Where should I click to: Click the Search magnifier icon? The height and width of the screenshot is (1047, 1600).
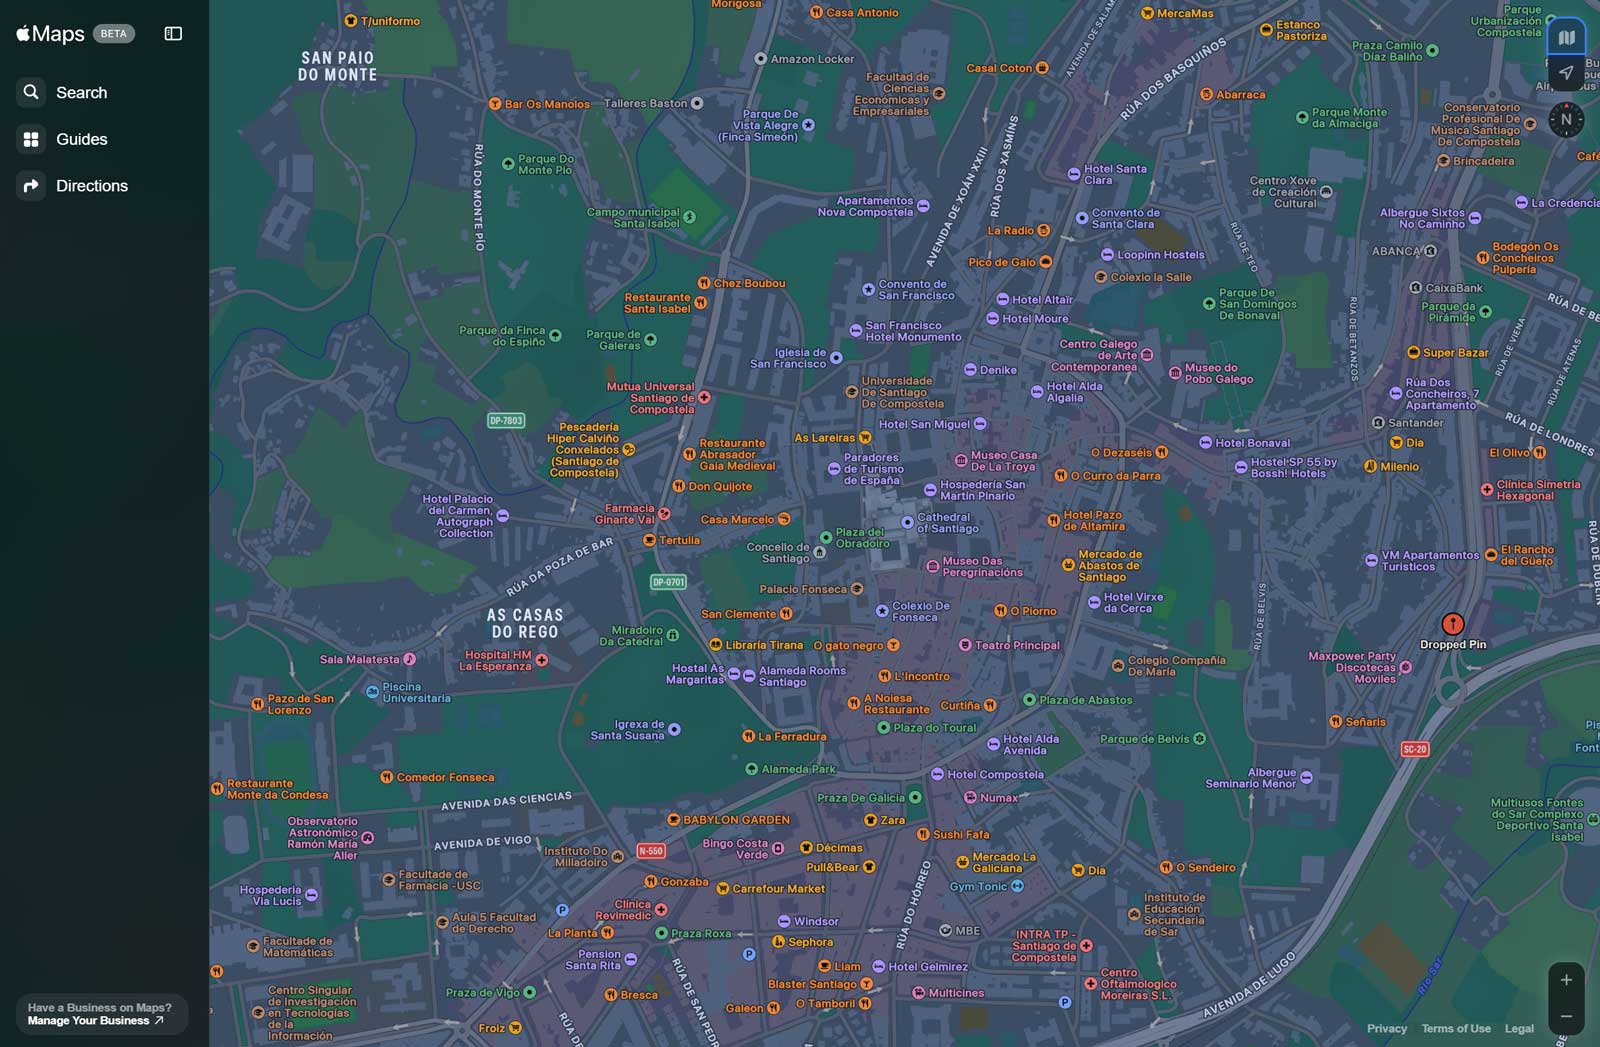31,92
